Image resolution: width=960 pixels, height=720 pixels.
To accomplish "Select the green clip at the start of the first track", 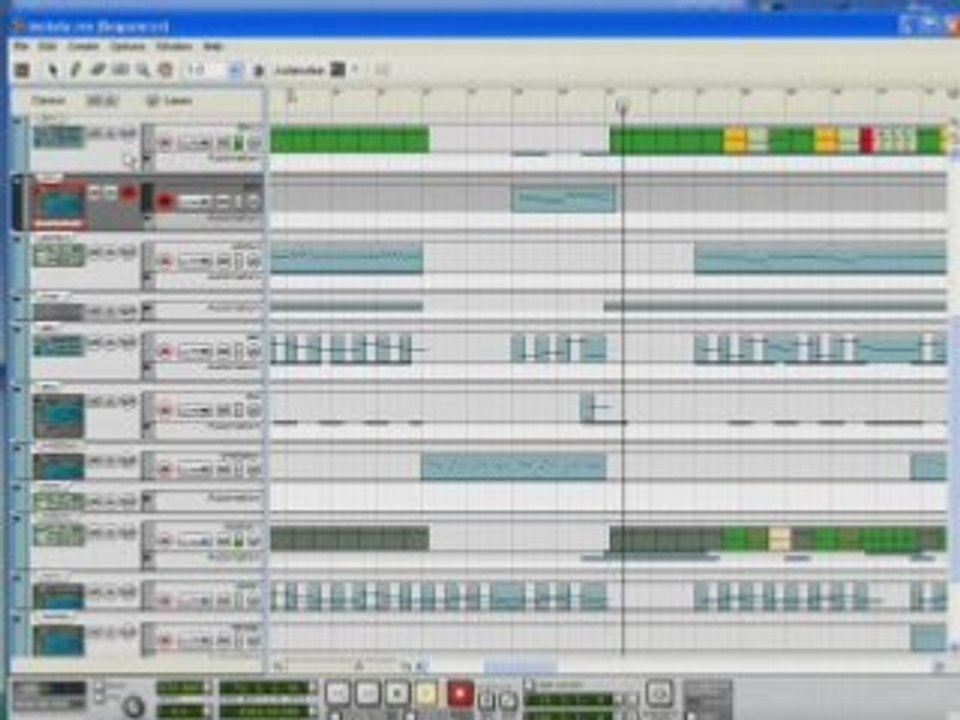I will point(350,139).
